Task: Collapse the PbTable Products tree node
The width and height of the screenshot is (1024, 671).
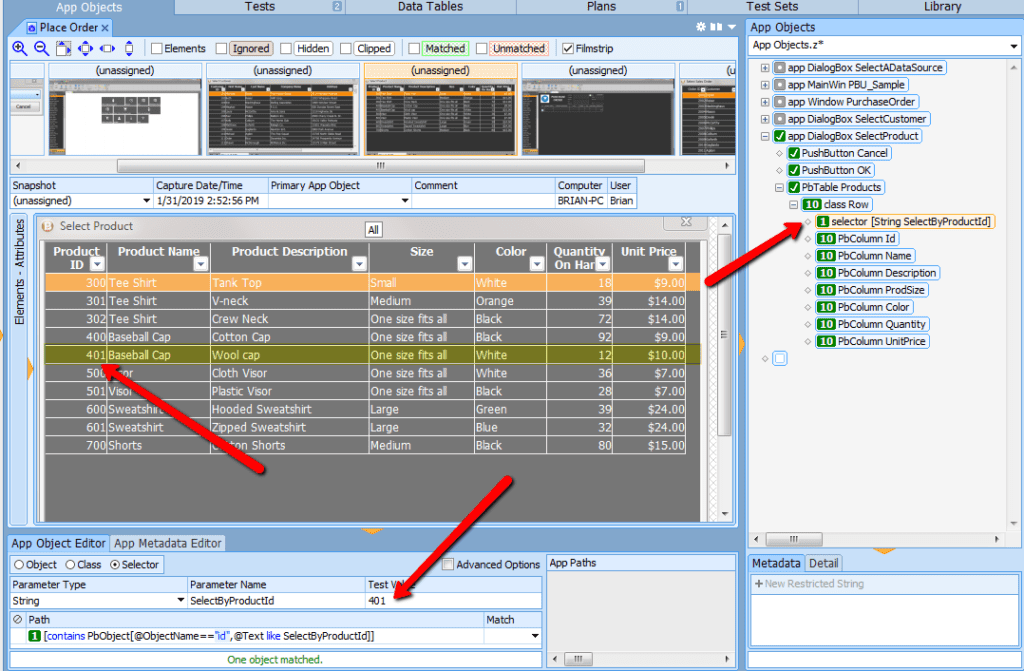Action: tap(779, 187)
